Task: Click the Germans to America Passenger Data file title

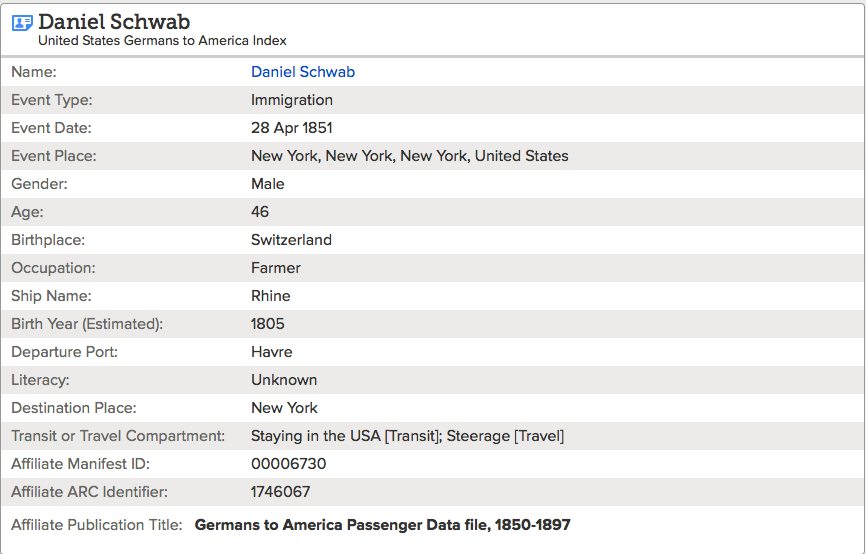Action: tap(382, 525)
